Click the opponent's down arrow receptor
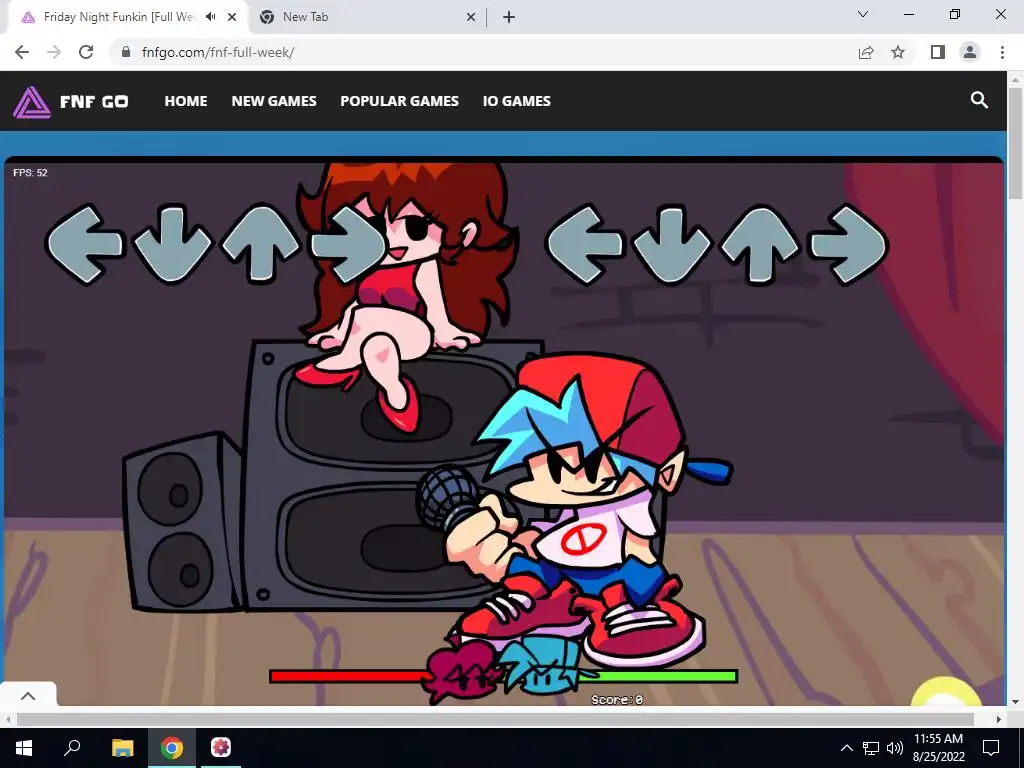 tap(172, 245)
